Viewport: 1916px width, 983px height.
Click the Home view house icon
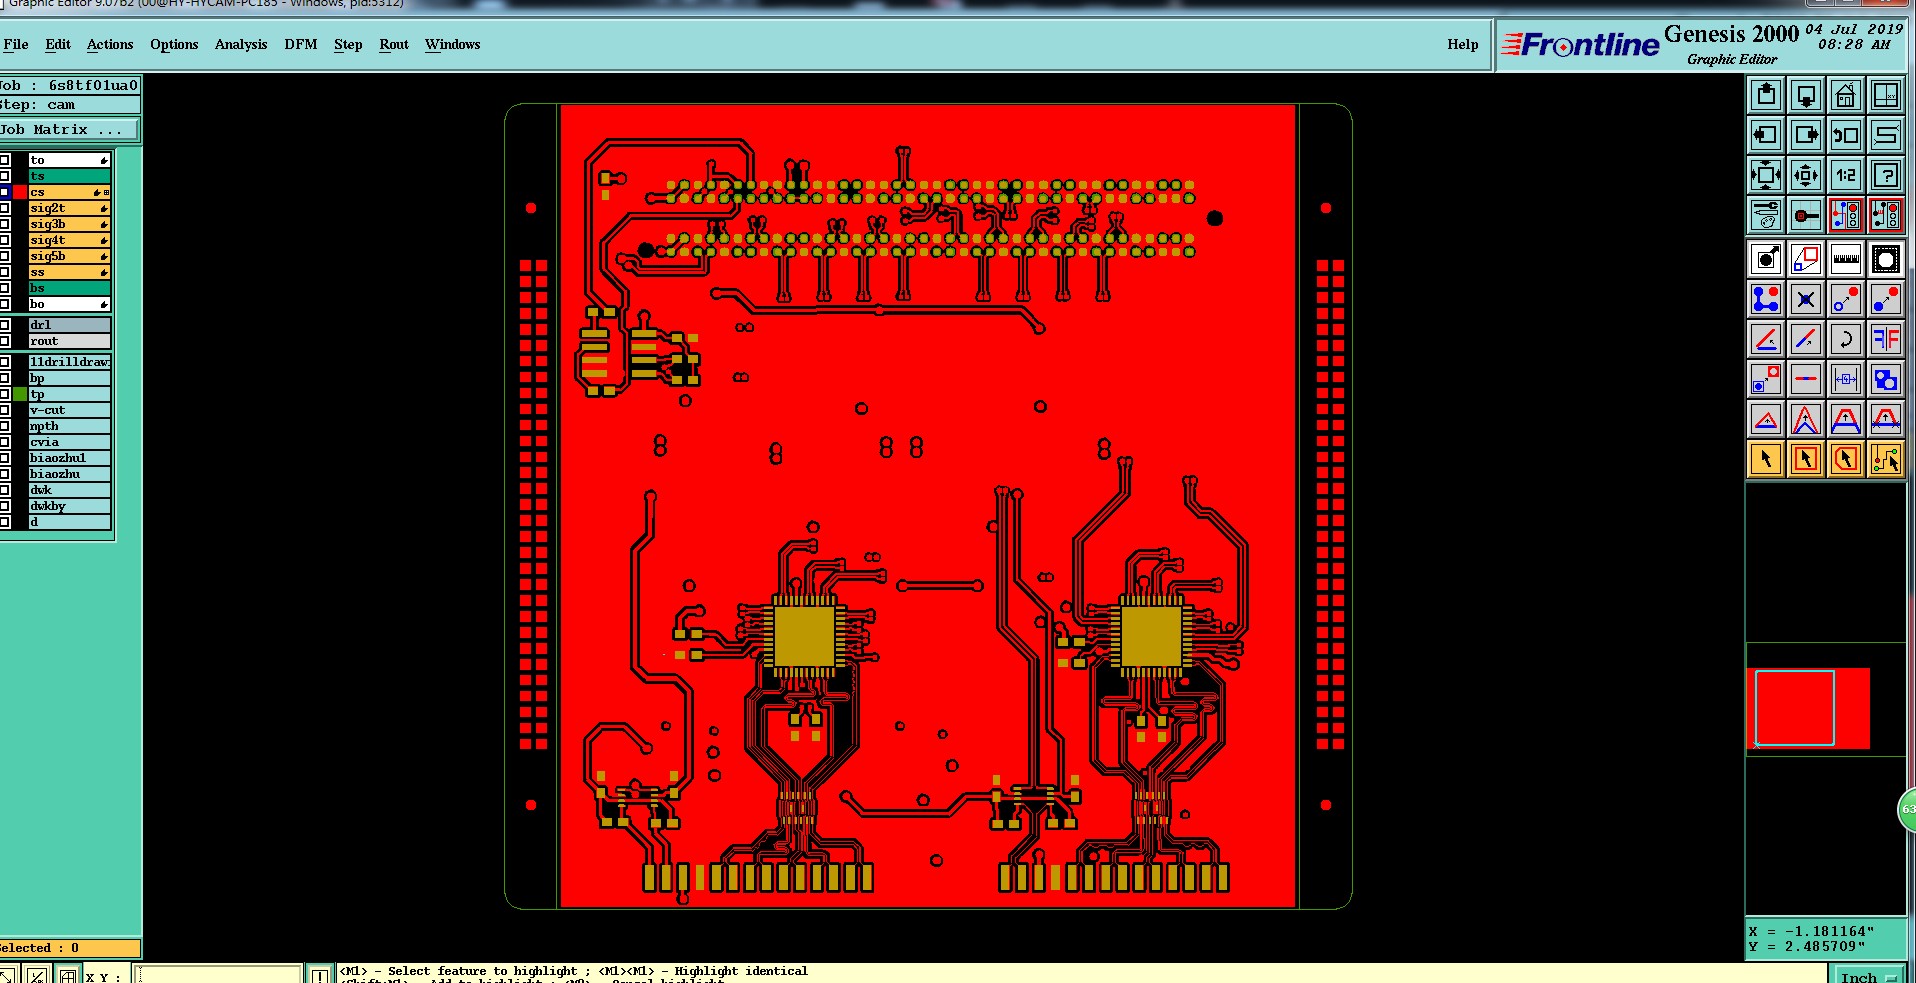point(1845,95)
